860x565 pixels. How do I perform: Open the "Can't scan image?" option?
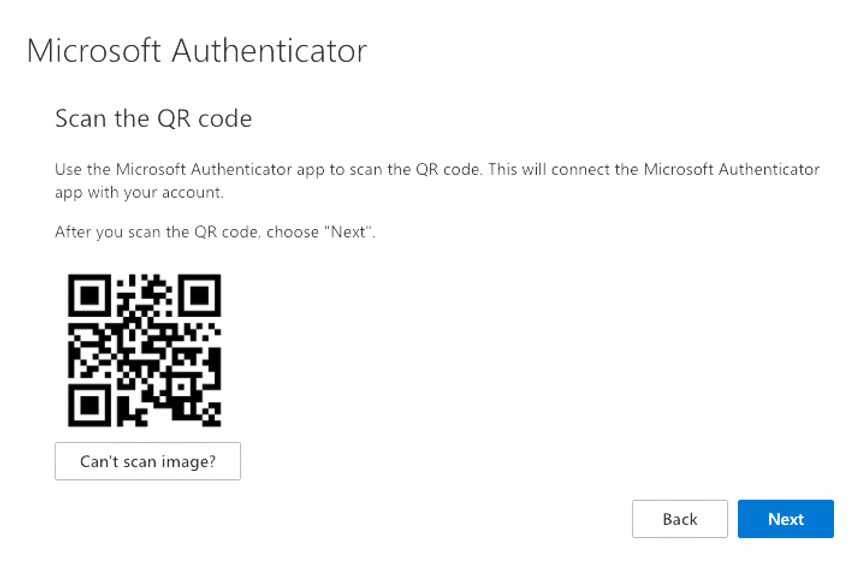click(148, 461)
